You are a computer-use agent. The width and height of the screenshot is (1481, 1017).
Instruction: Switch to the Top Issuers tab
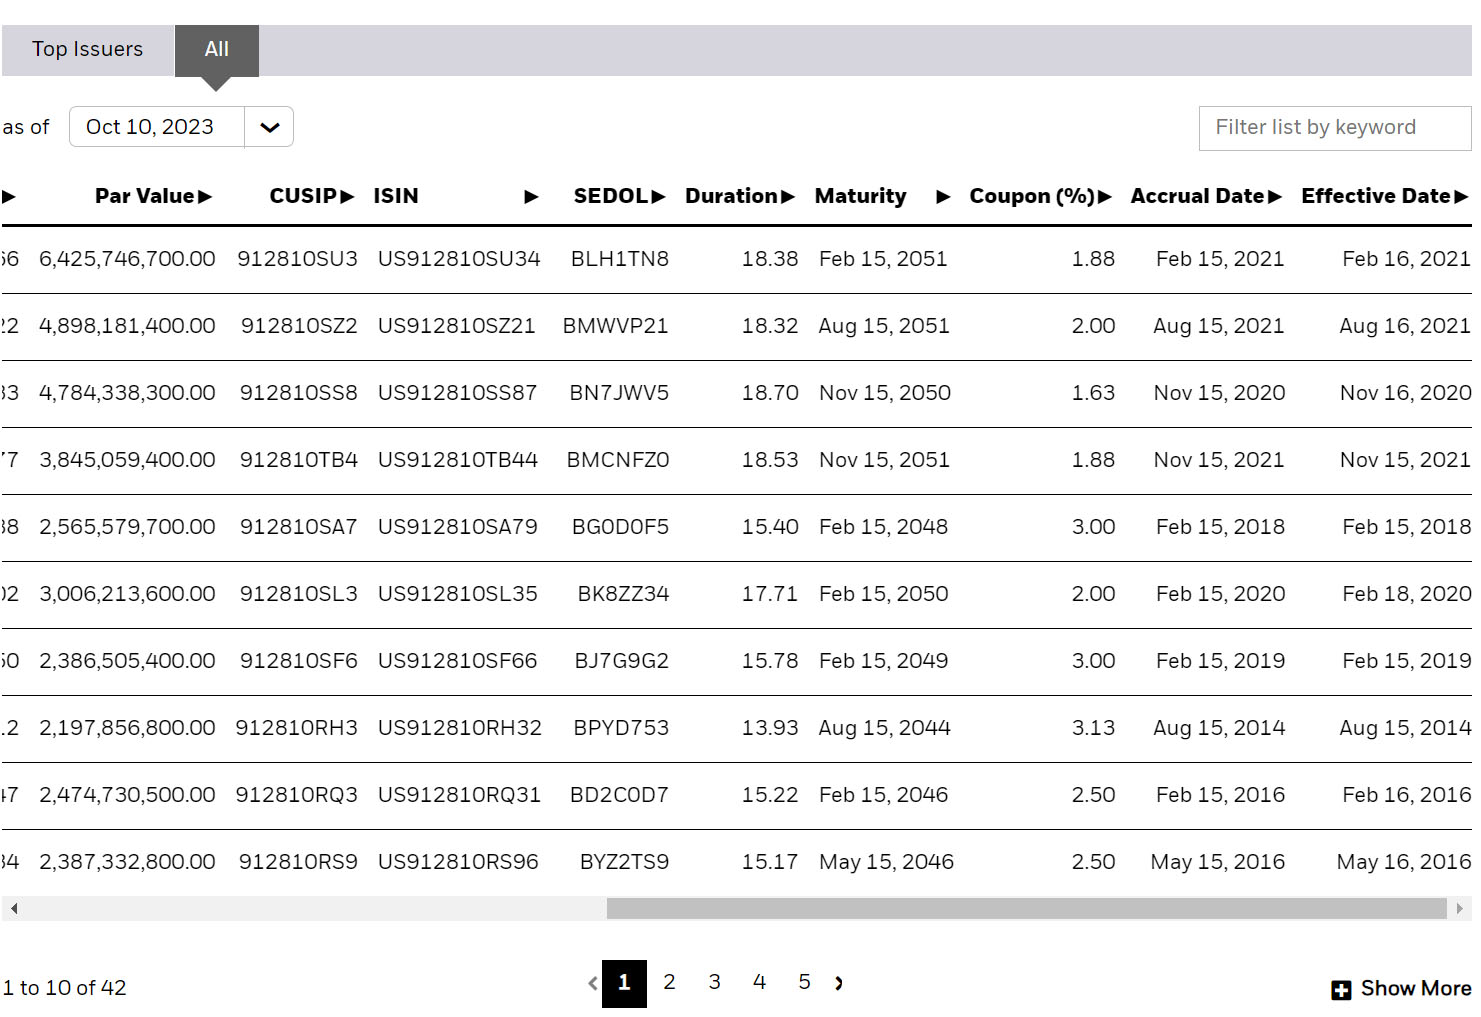87,49
